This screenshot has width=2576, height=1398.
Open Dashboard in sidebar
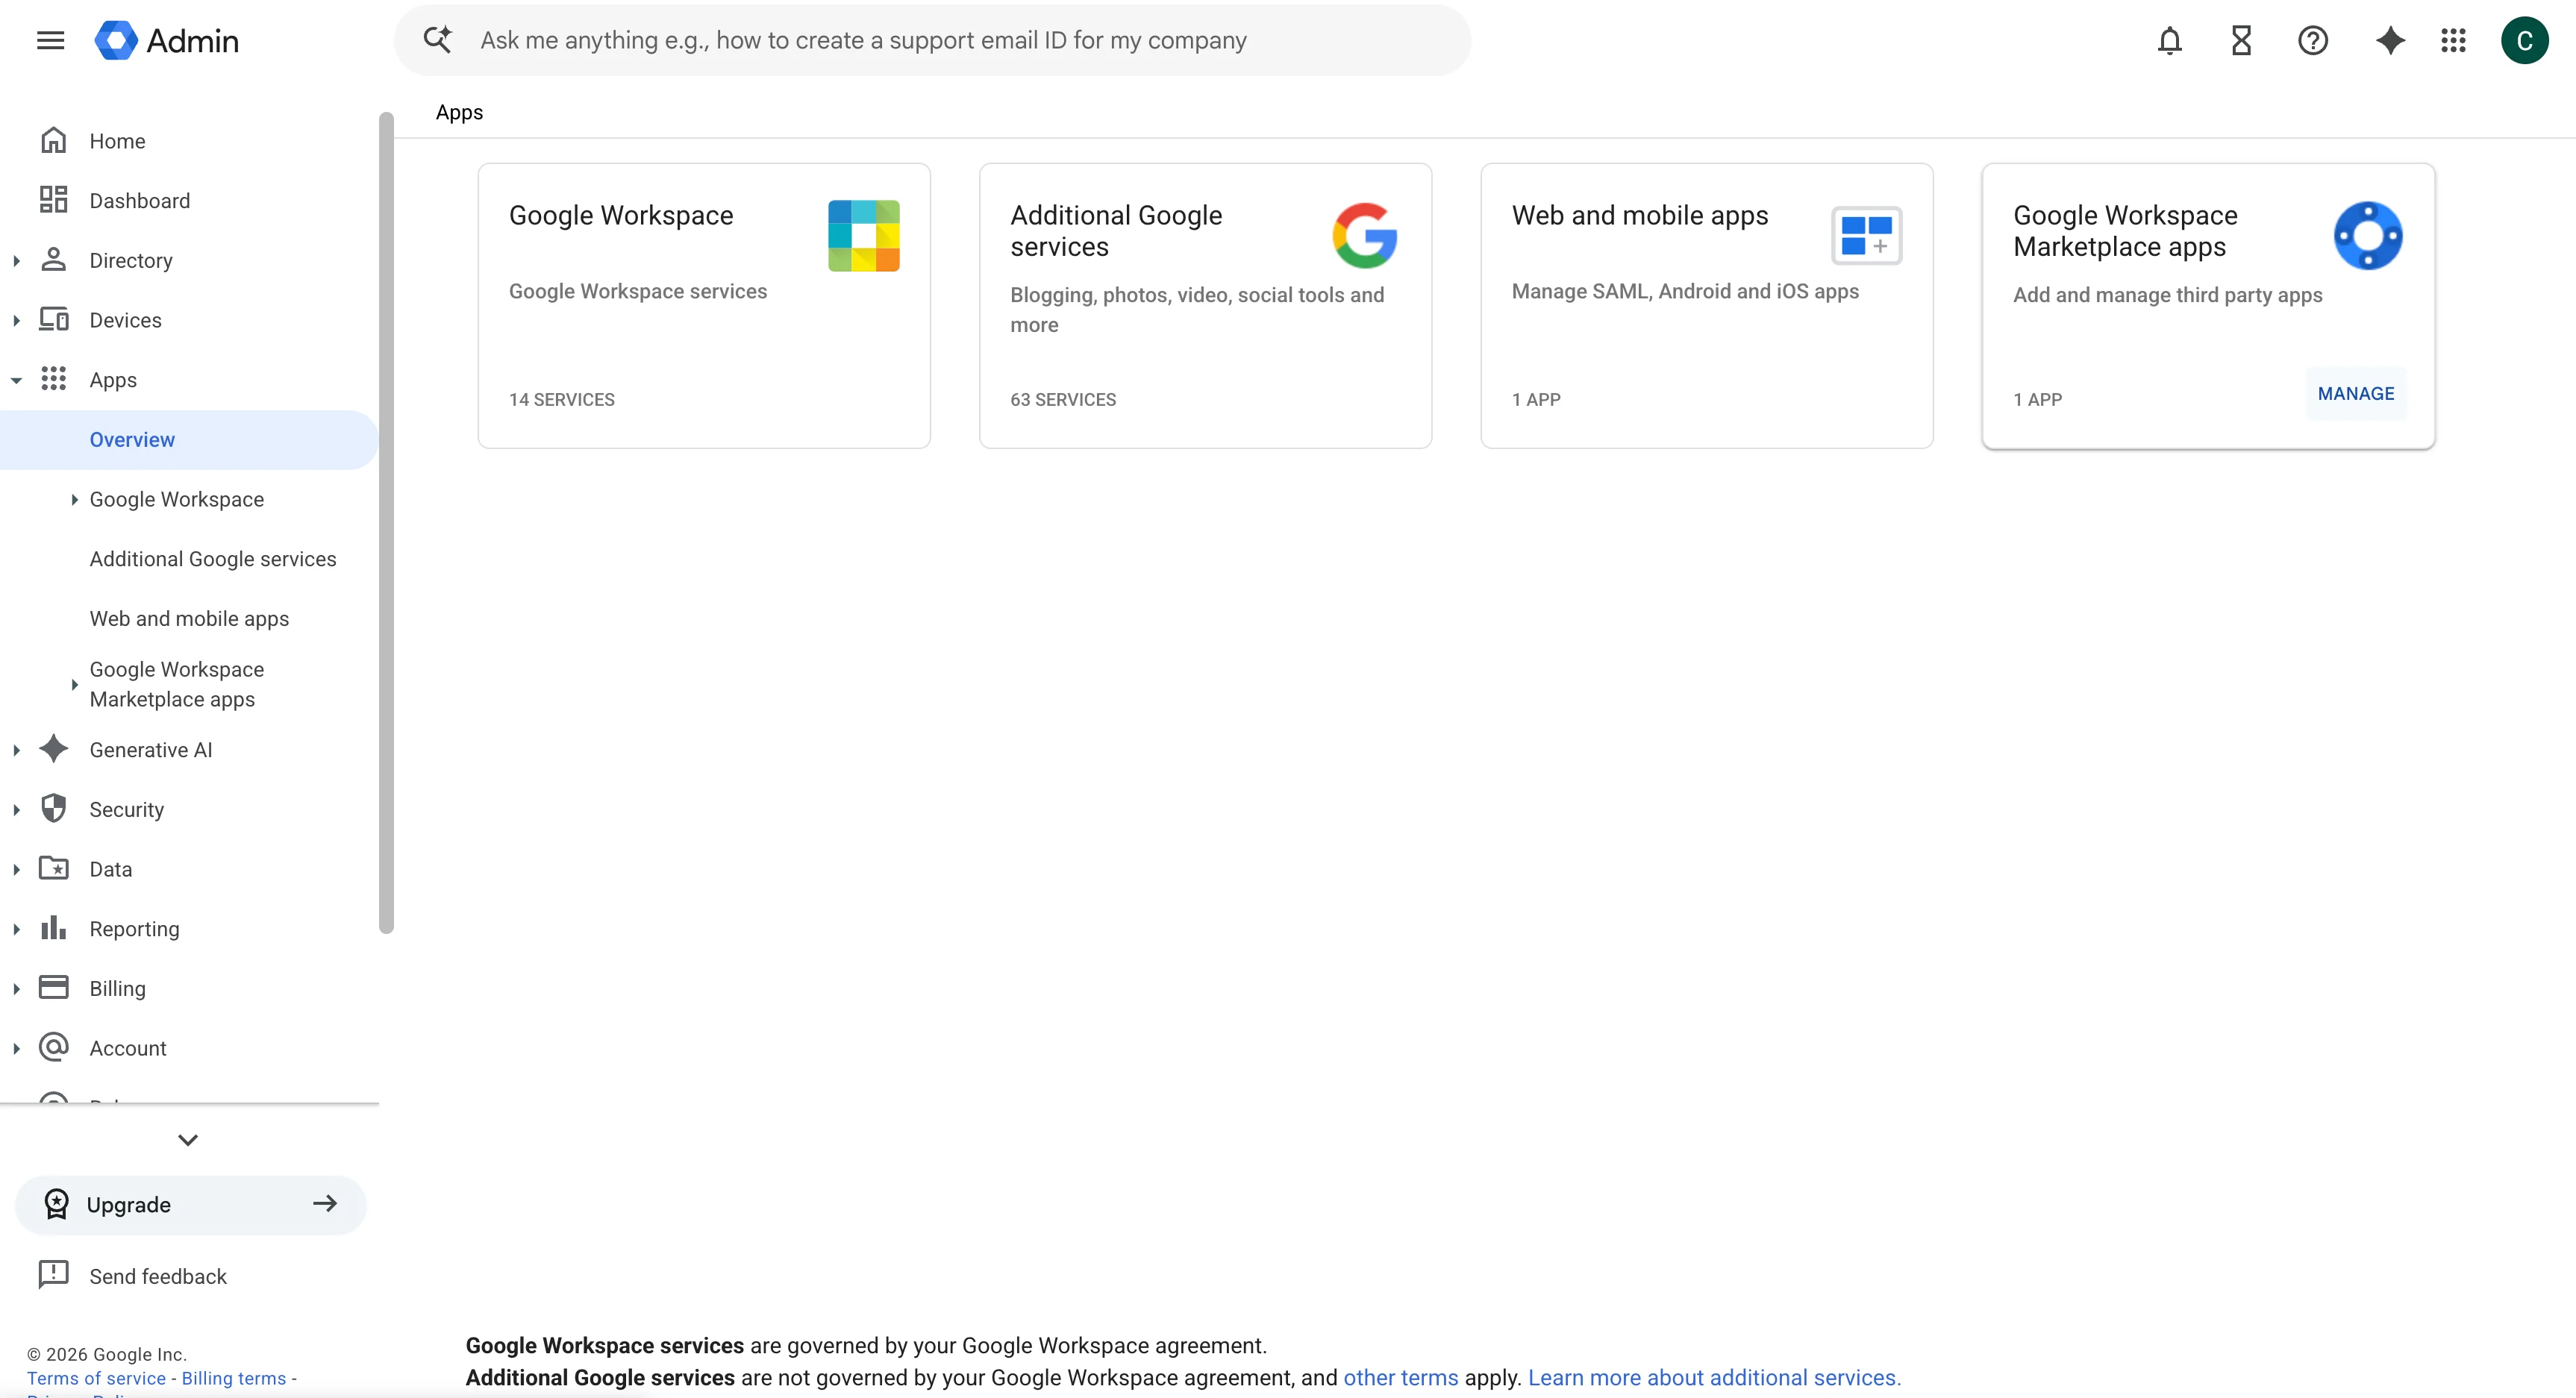click(140, 201)
